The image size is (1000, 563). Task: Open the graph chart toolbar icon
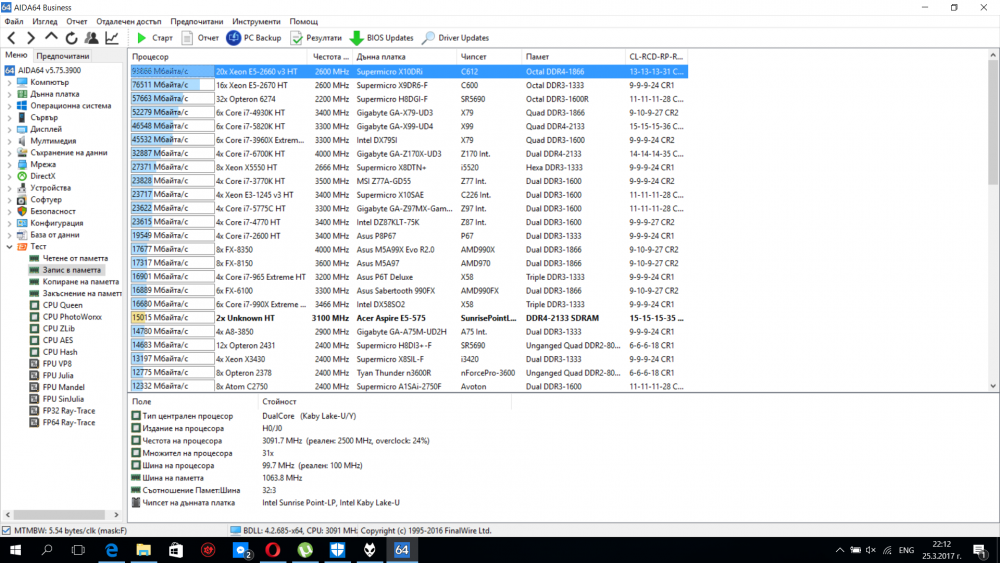112,38
